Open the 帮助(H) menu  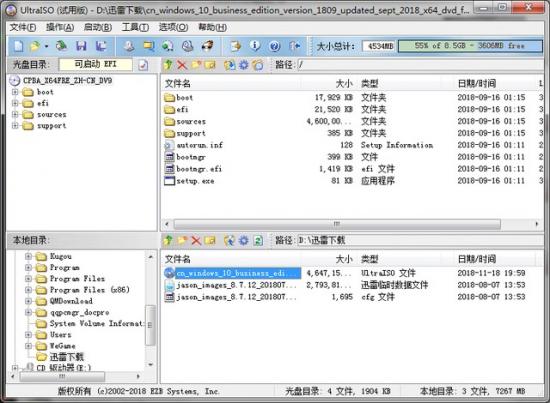pos(212,27)
